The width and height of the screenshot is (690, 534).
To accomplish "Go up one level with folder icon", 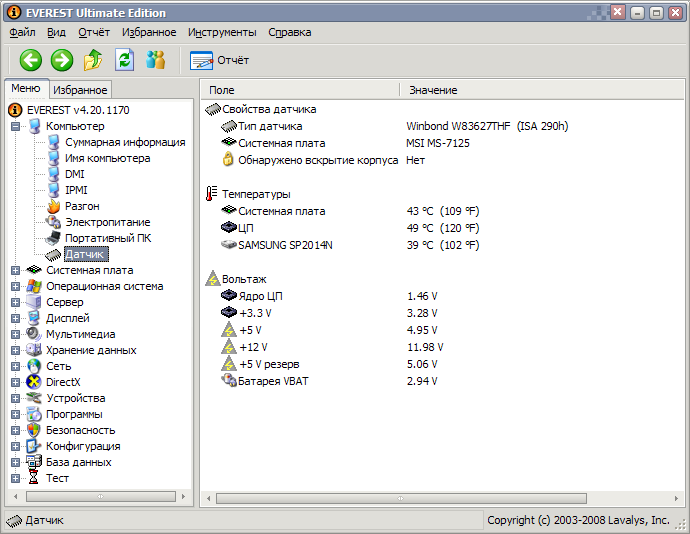I will pyautogui.click(x=93, y=60).
